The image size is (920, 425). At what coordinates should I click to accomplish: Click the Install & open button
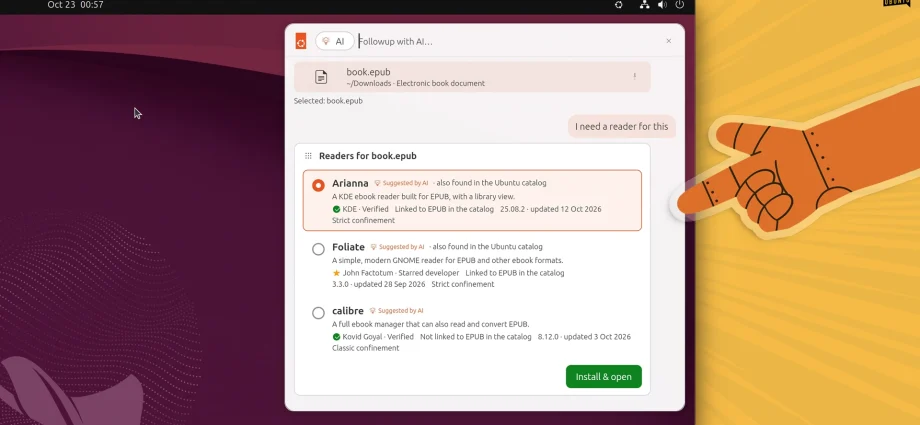604,377
